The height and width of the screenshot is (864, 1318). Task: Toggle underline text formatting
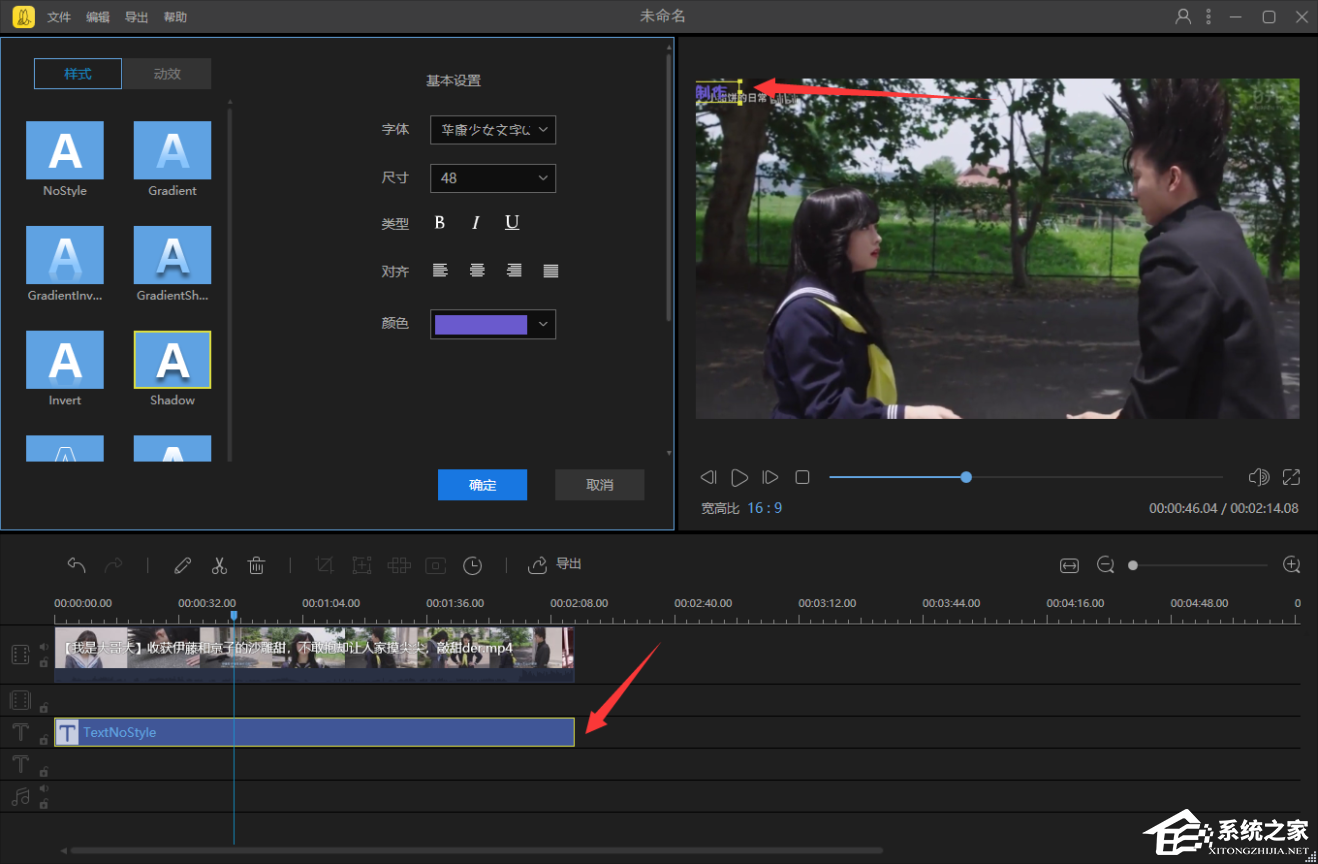(x=512, y=223)
